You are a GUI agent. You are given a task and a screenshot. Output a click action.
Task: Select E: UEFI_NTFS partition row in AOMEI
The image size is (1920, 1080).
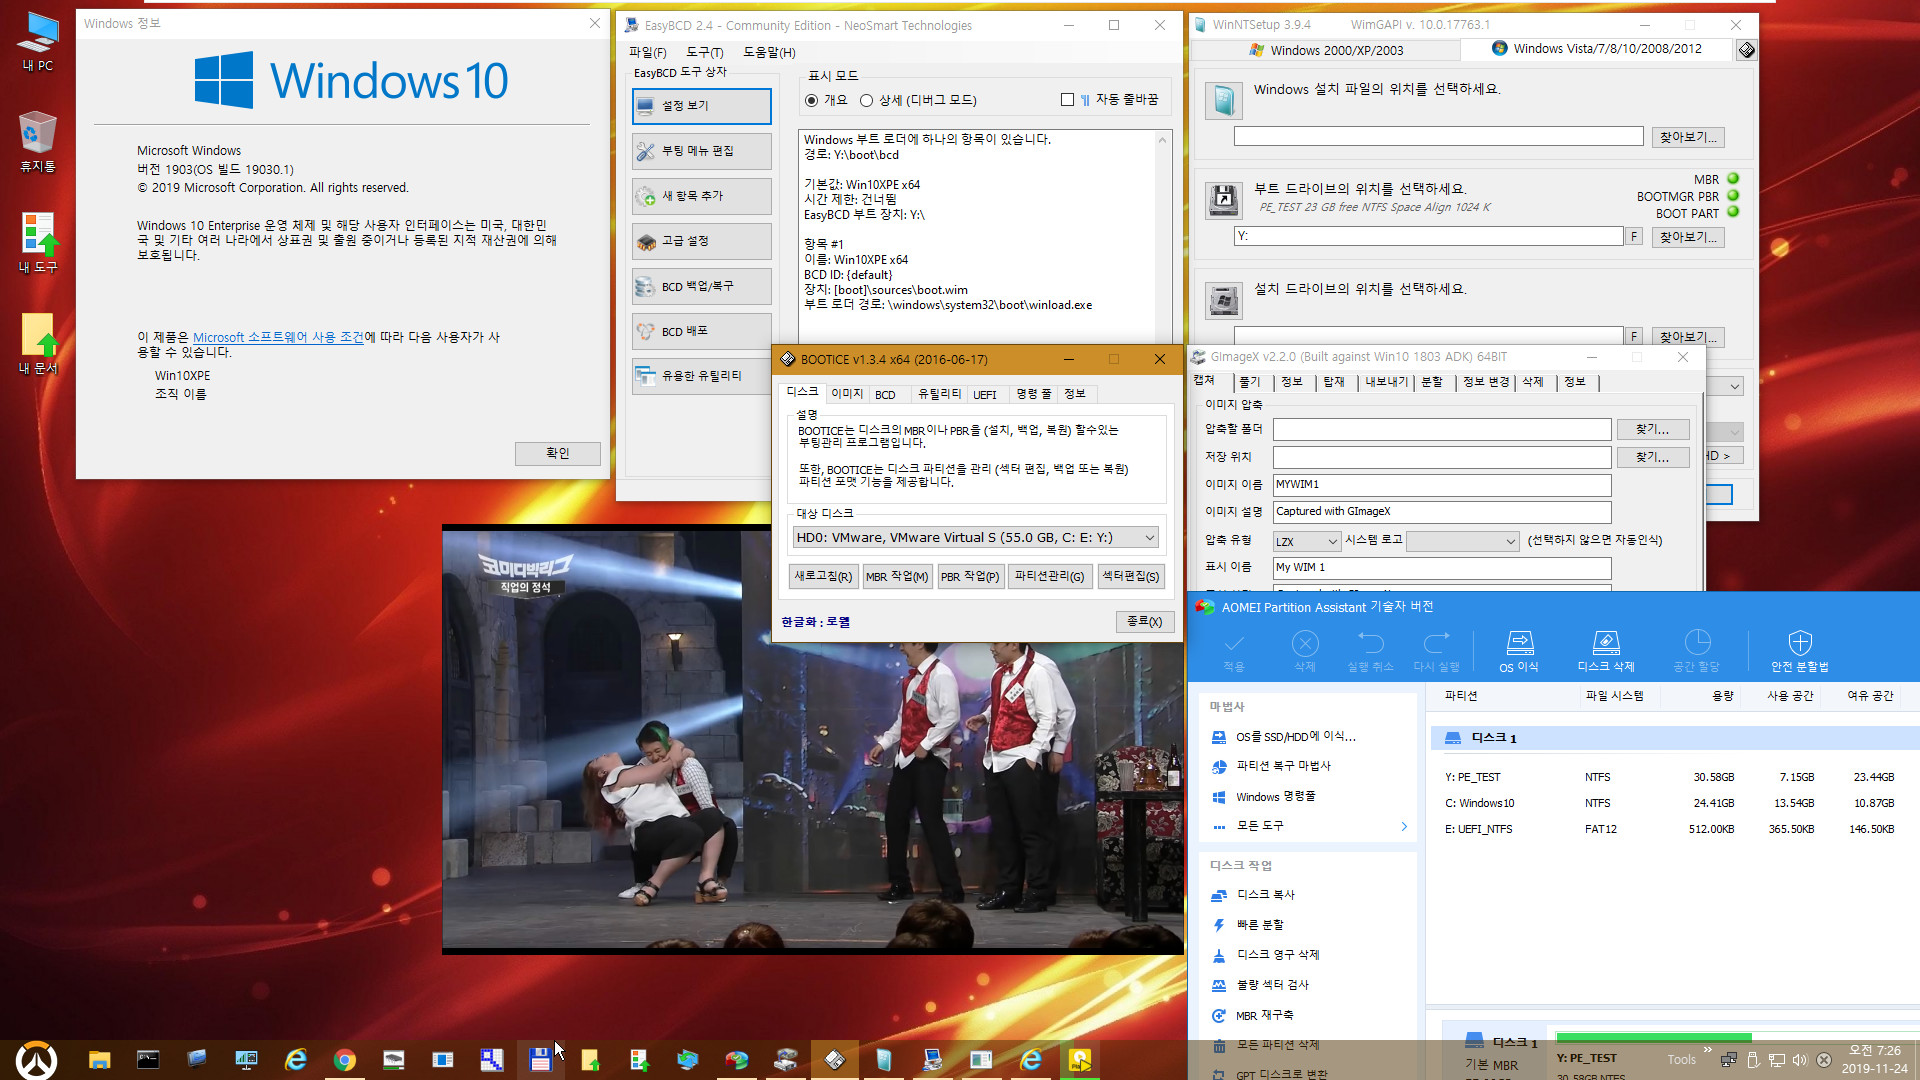pos(1674,830)
